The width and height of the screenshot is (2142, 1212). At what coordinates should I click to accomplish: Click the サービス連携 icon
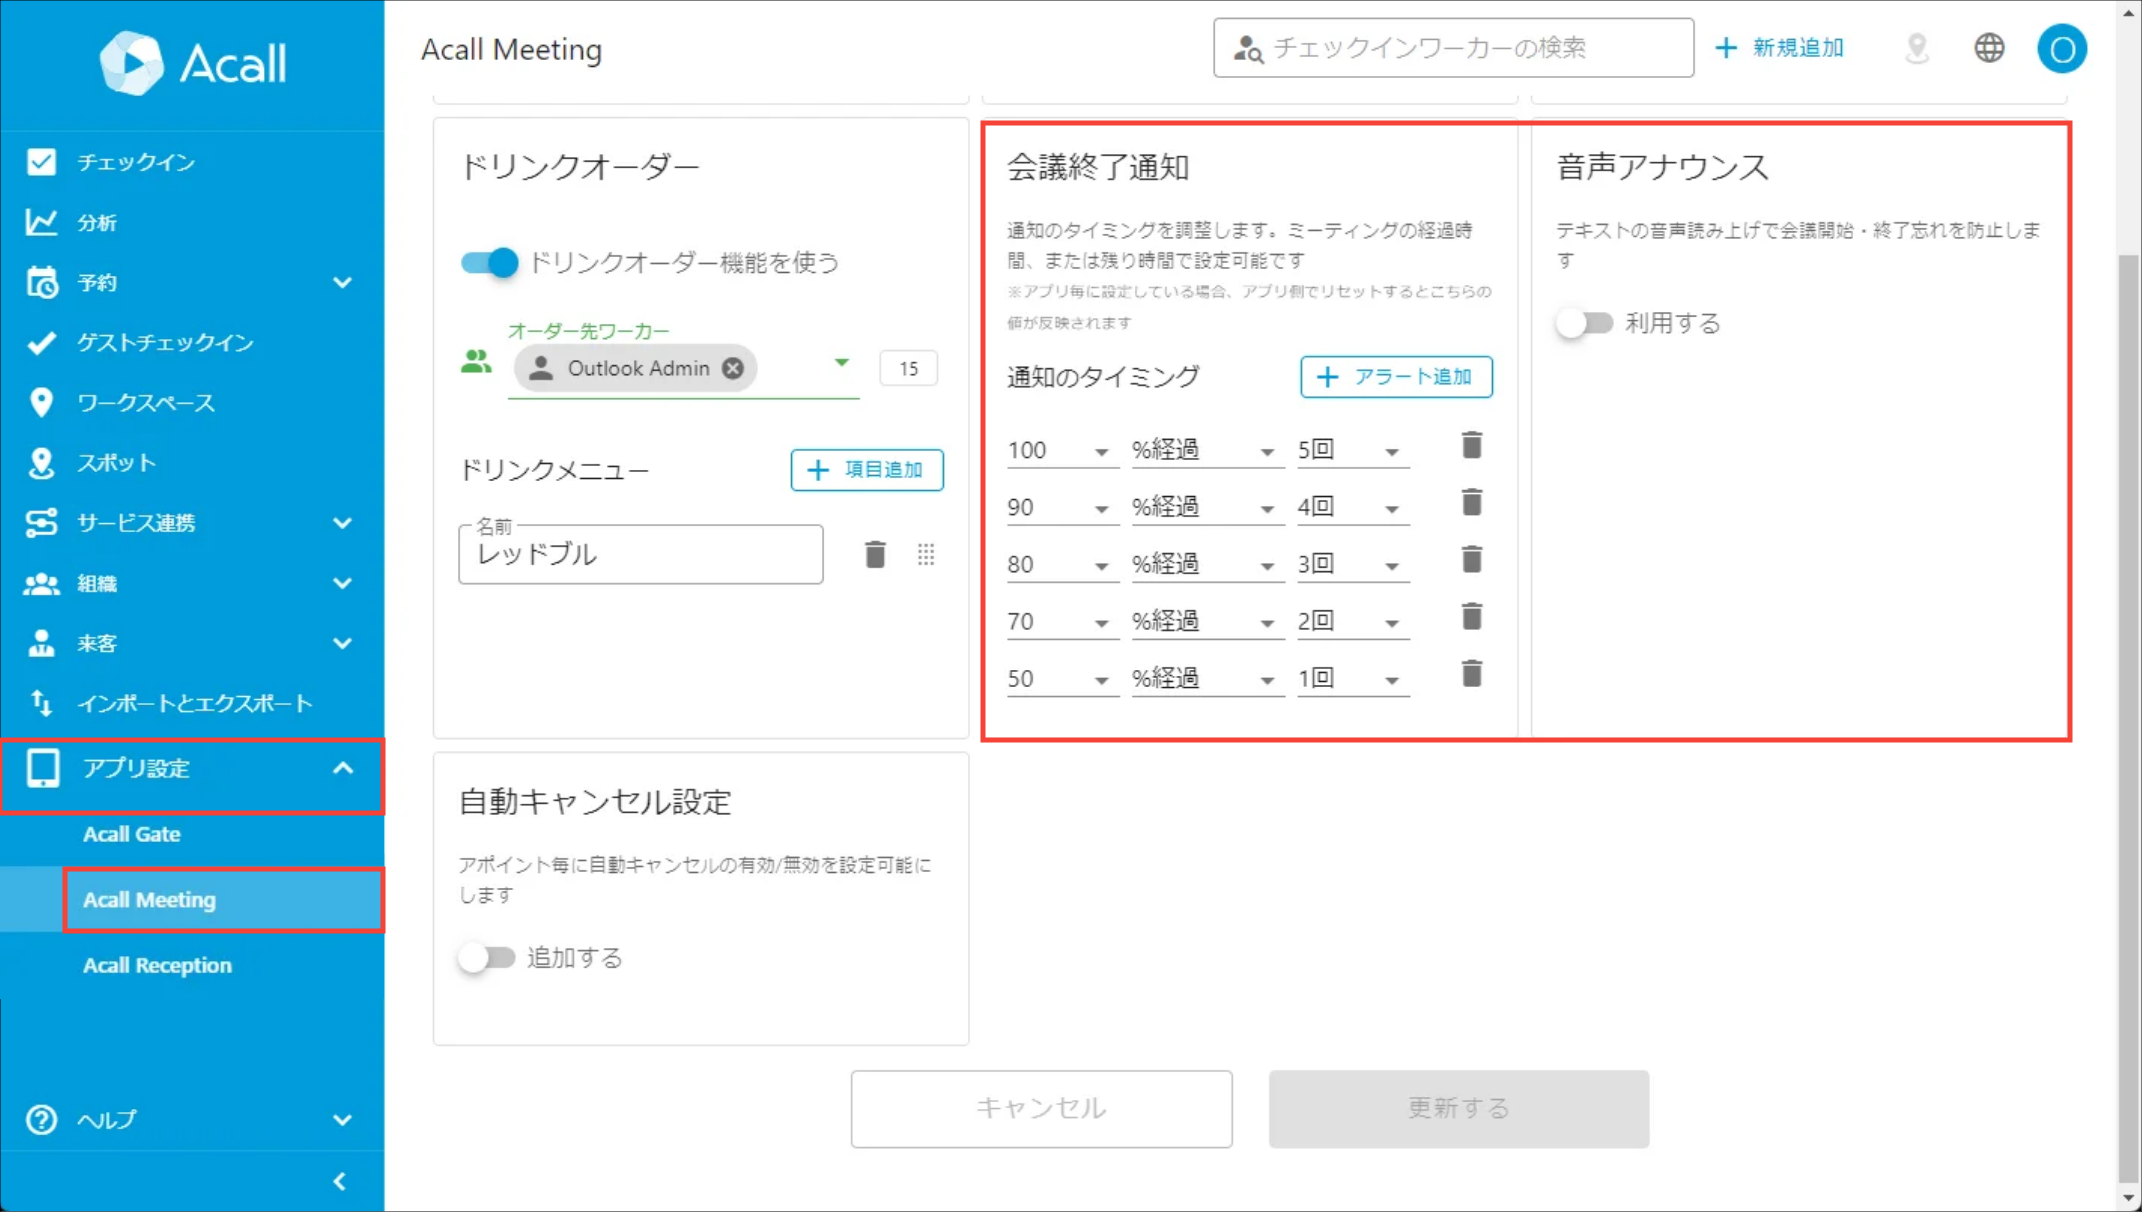(41, 523)
